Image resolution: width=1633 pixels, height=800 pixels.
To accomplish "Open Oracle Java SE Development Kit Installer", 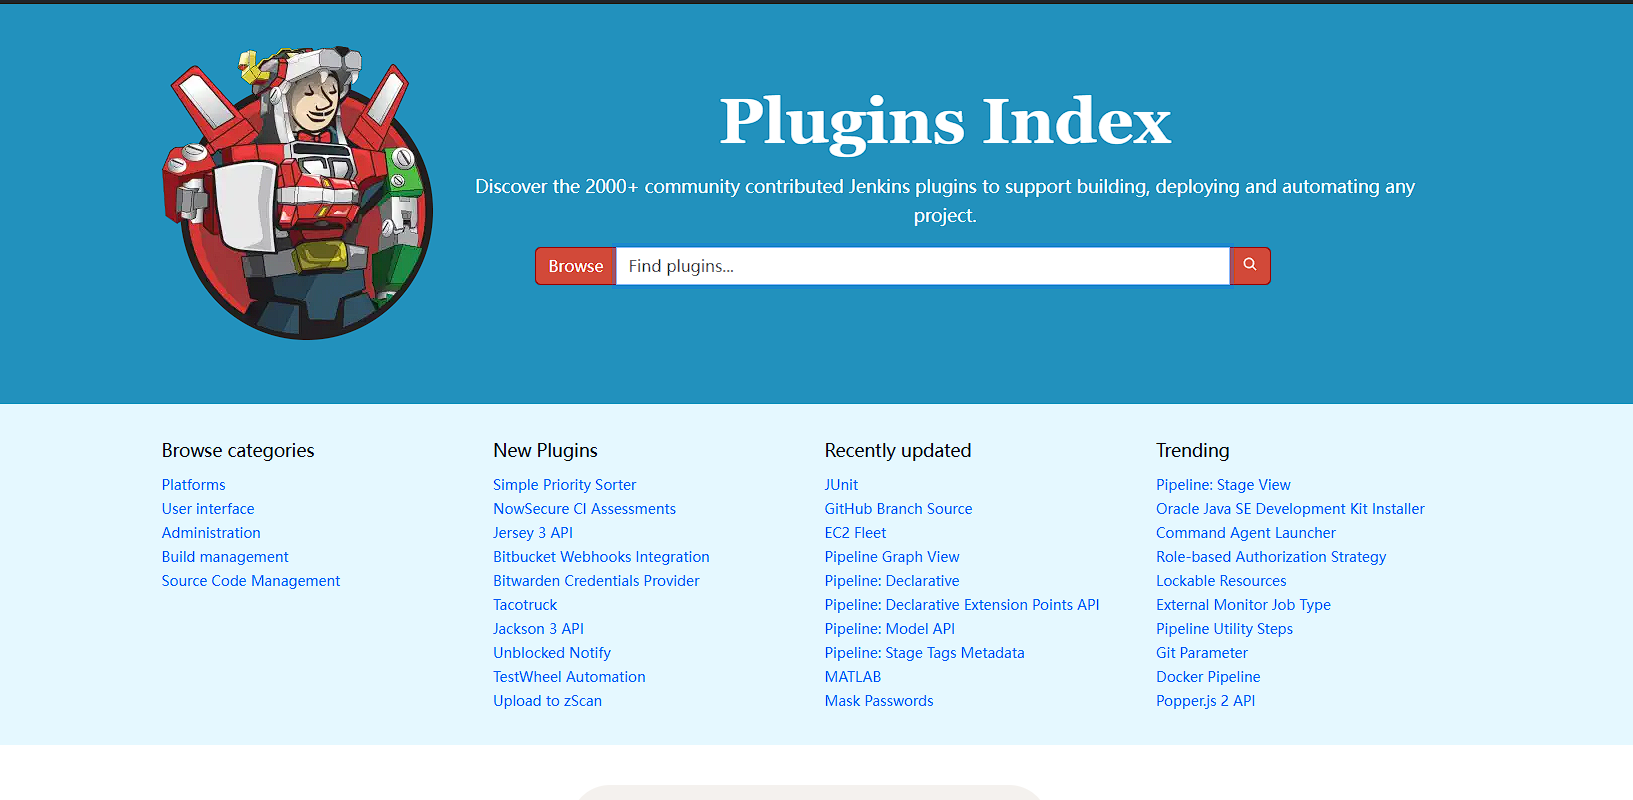I will tap(1290, 509).
